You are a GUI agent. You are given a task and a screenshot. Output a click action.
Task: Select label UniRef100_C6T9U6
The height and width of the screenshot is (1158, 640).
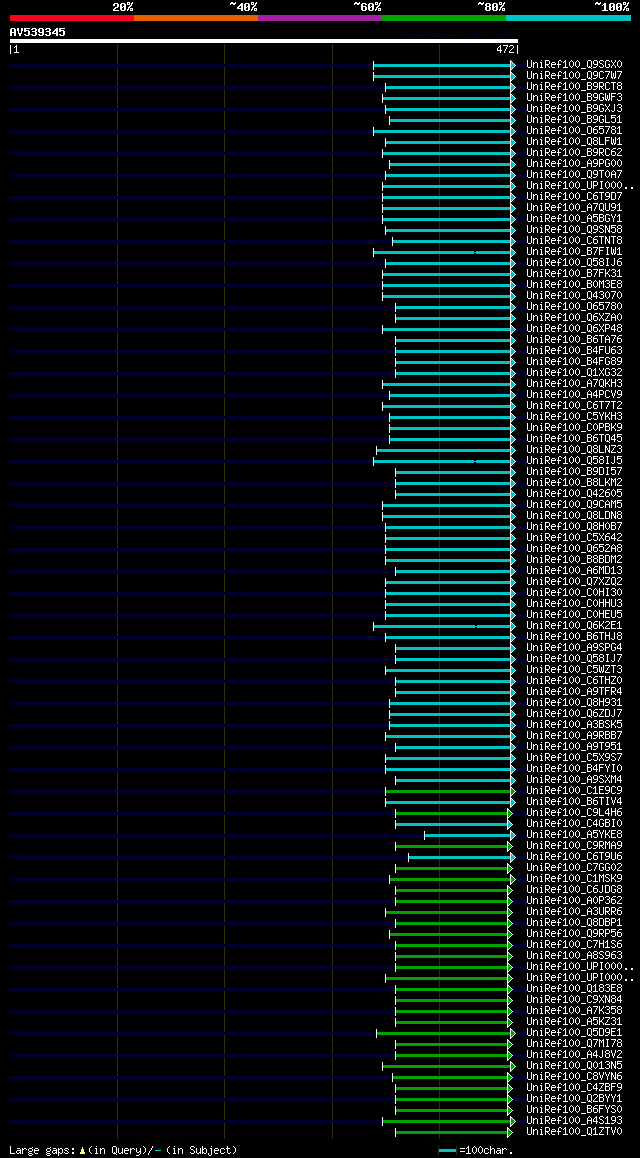[574, 857]
